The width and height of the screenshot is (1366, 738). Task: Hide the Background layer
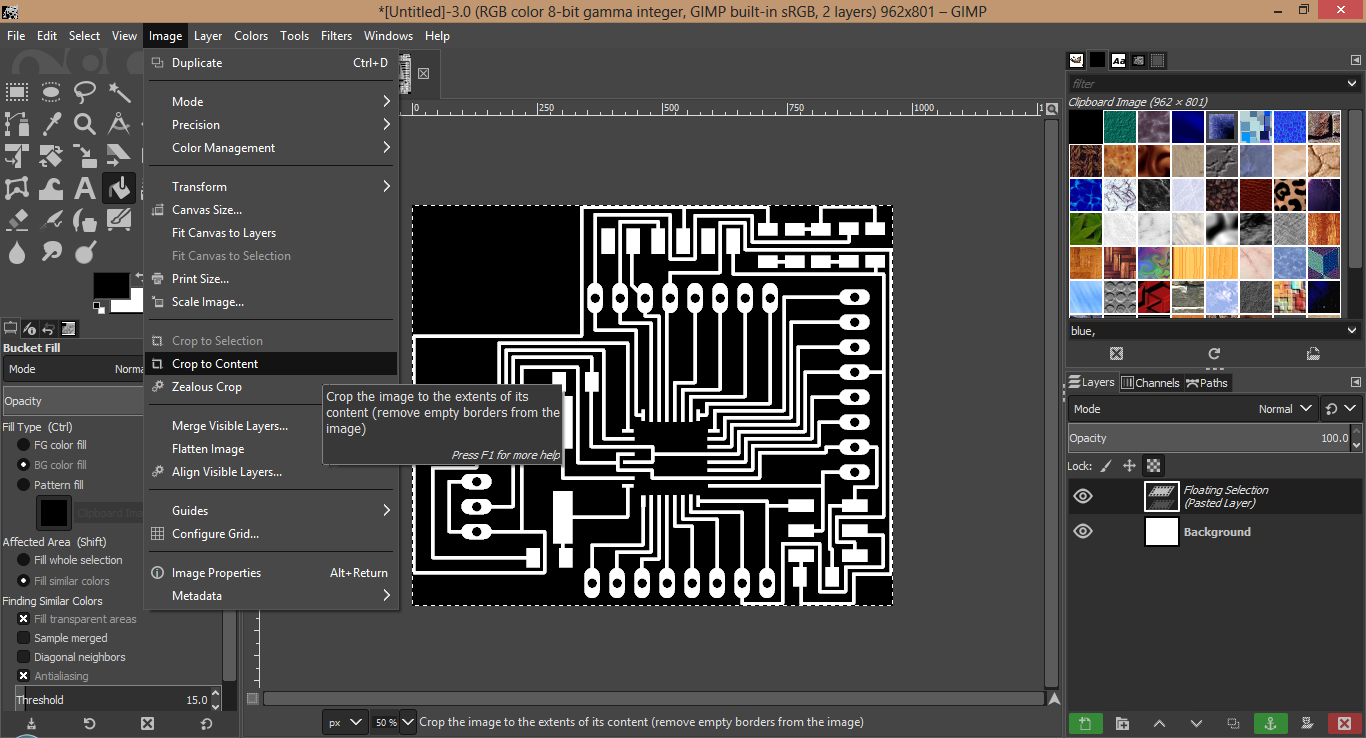coord(1083,531)
